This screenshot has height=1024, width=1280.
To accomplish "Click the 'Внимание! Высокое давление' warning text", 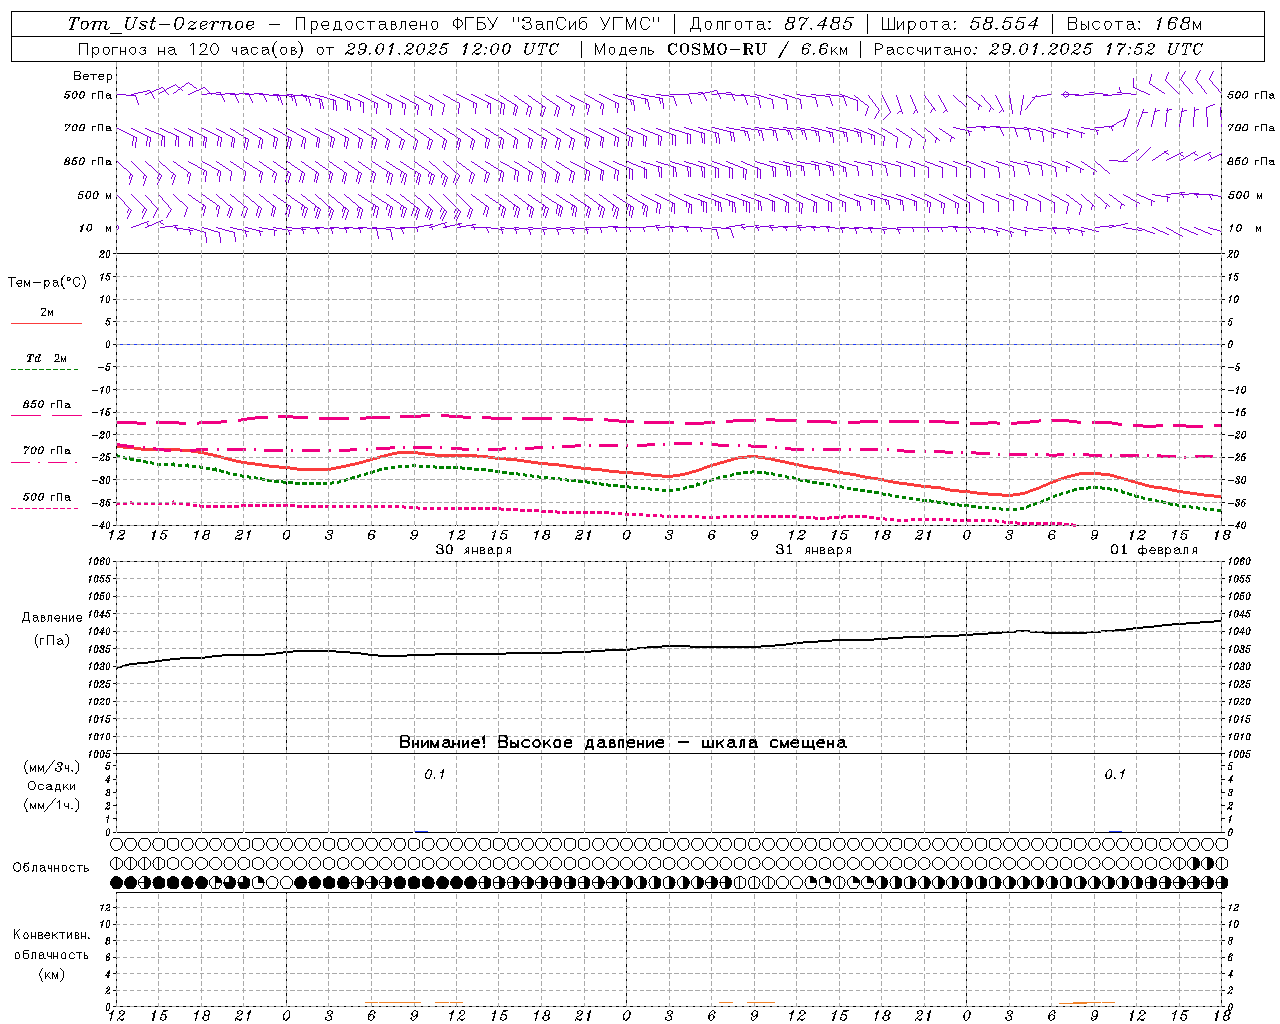I will point(532,743).
